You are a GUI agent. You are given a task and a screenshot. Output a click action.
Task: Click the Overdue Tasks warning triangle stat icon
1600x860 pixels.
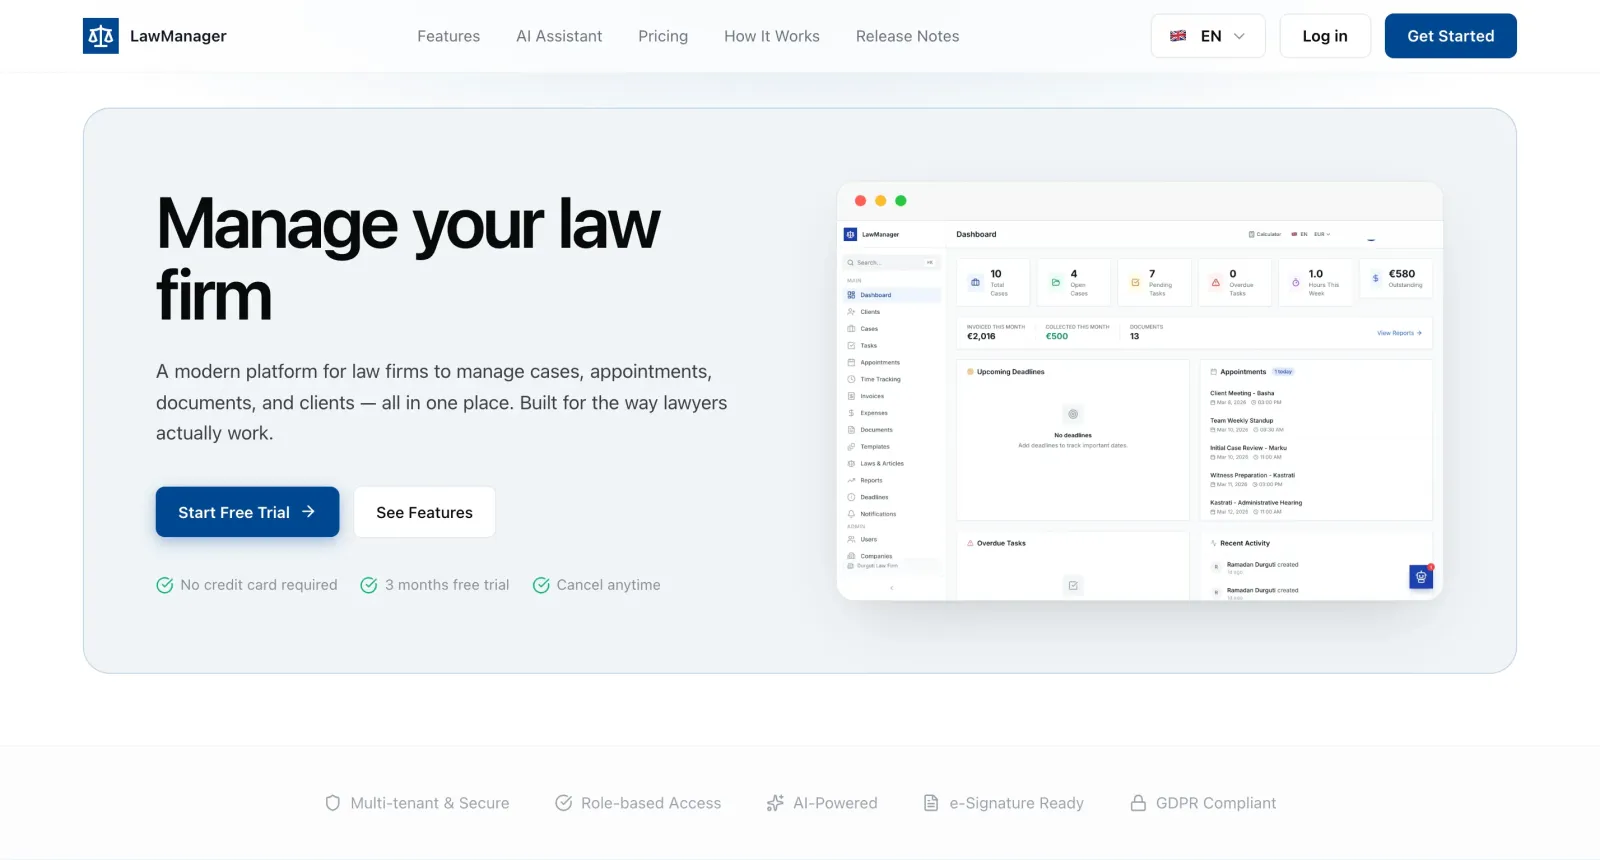point(1216,283)
